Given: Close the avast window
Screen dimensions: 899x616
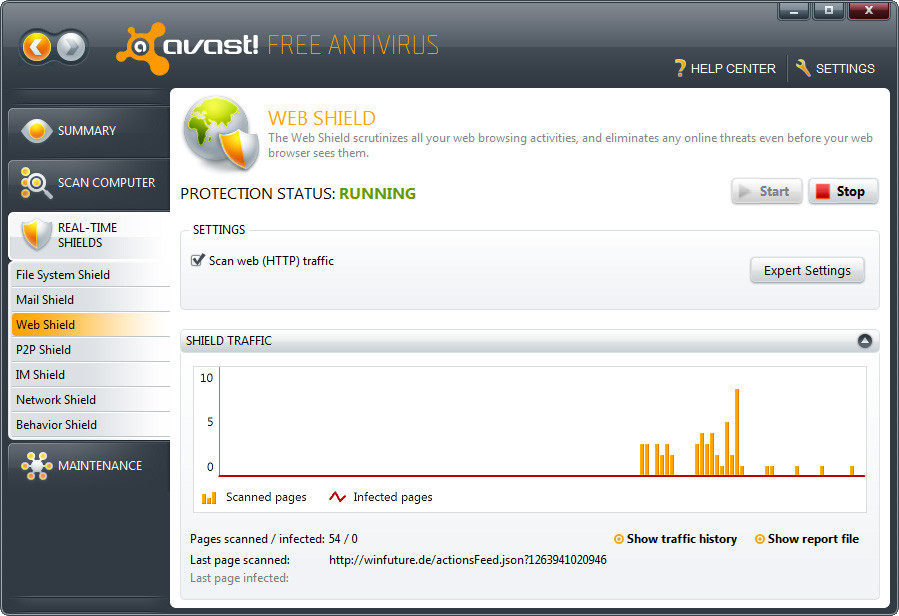Looking at the screenshot, I should (x=869, y=11).
